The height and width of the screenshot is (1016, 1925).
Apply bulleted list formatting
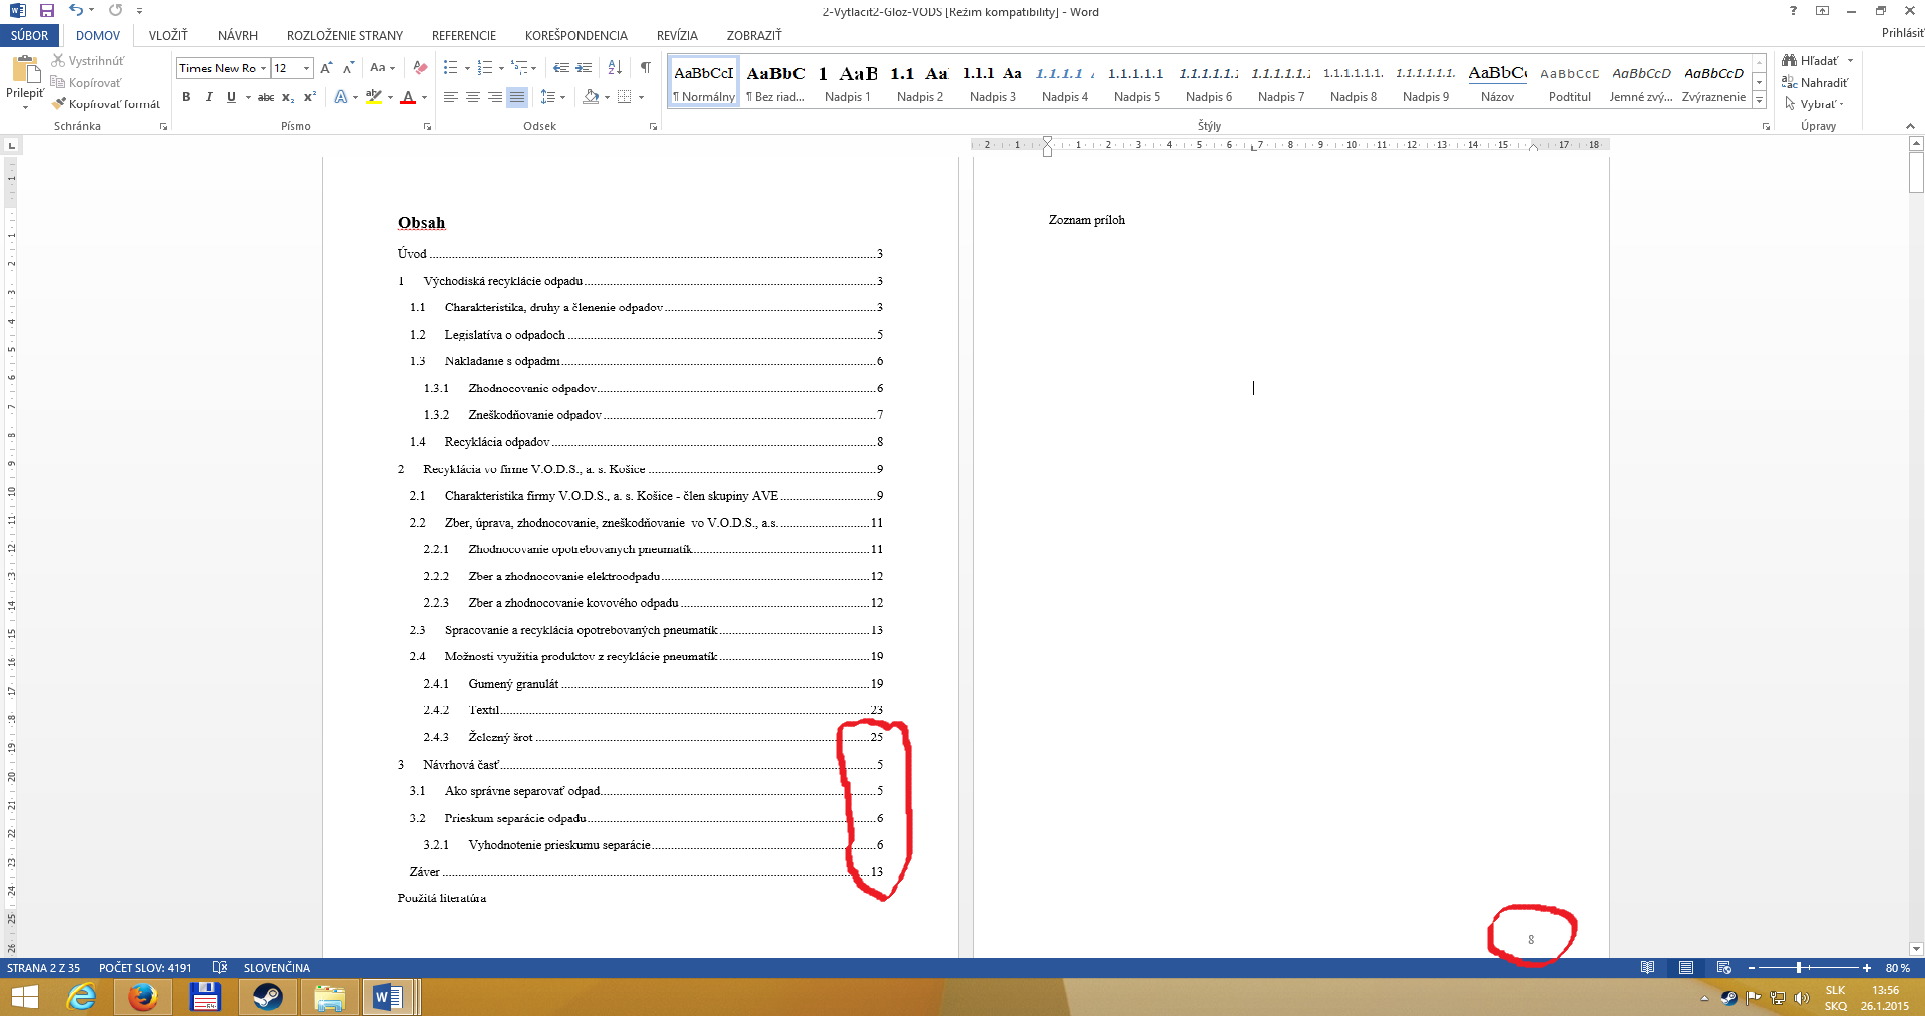(x=450, y=68)
